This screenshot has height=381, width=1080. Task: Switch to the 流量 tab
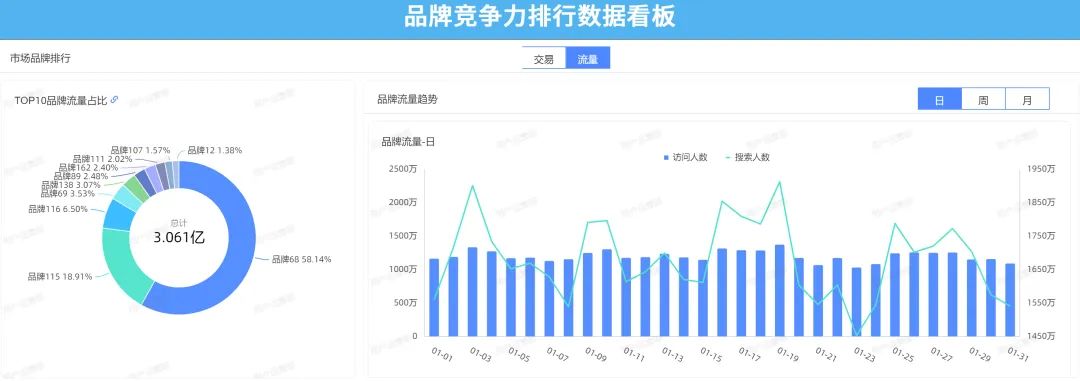(x=588, y=59)
